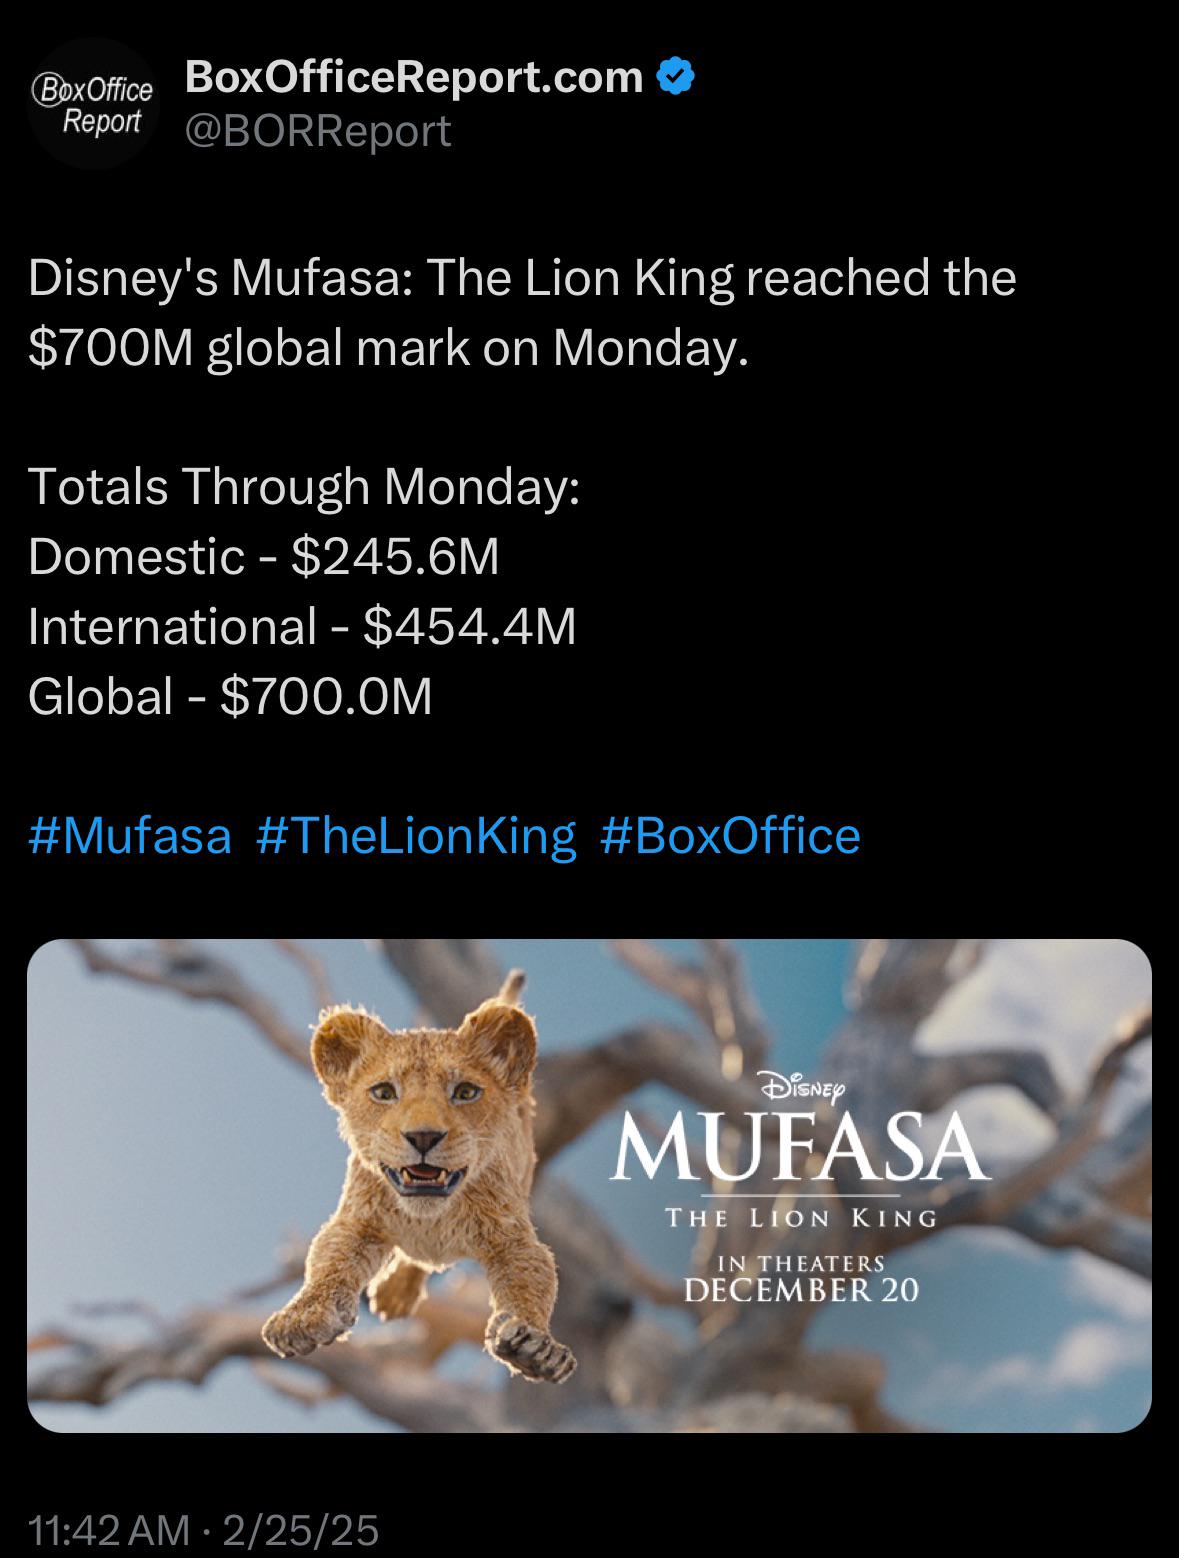This screenshot has width=1179, height=1558.
Task: Tap the #BoxOffice hashtag
Action: 730,835
